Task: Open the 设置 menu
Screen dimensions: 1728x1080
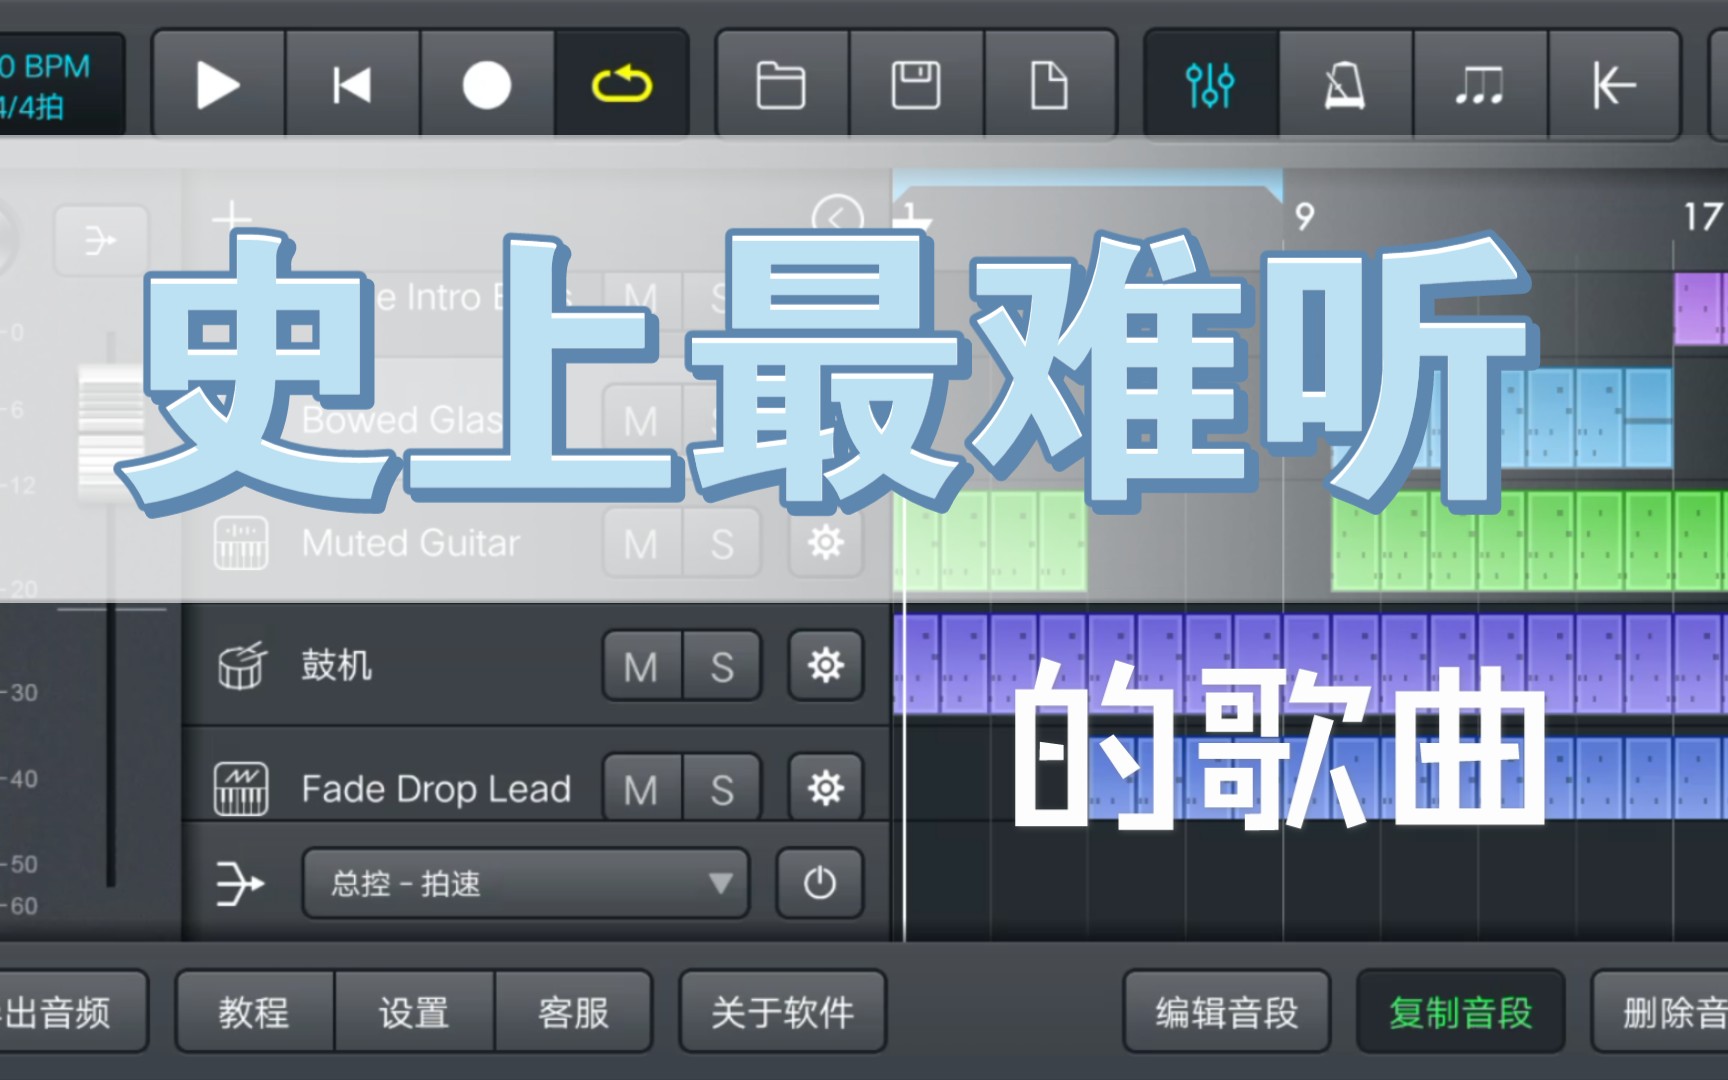Action: (x=413, y=1012)
